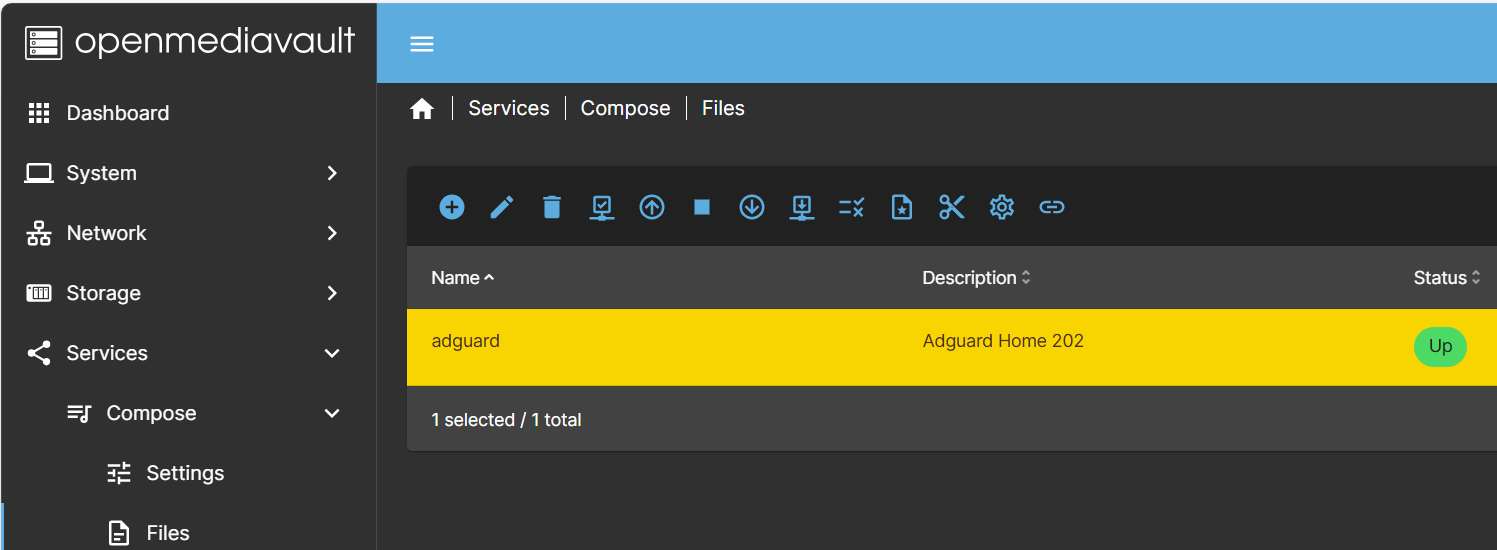Open Settings under Compose
This screenshot has height=550, width=1497.
click(188, 473)
